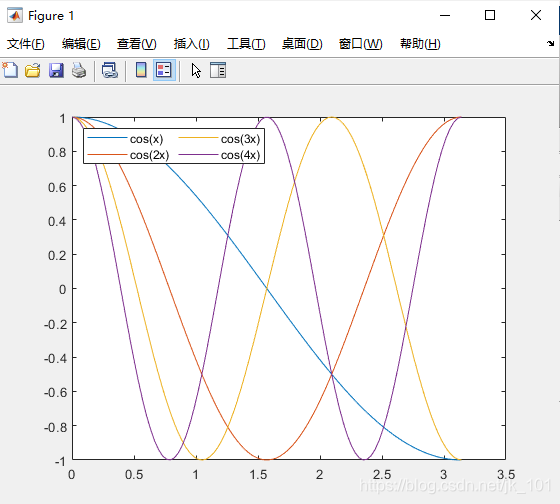The height and width of the screenshot is (504, 560).
Task: Click the blue cos(x) line sample in legend
Action: 107,138
